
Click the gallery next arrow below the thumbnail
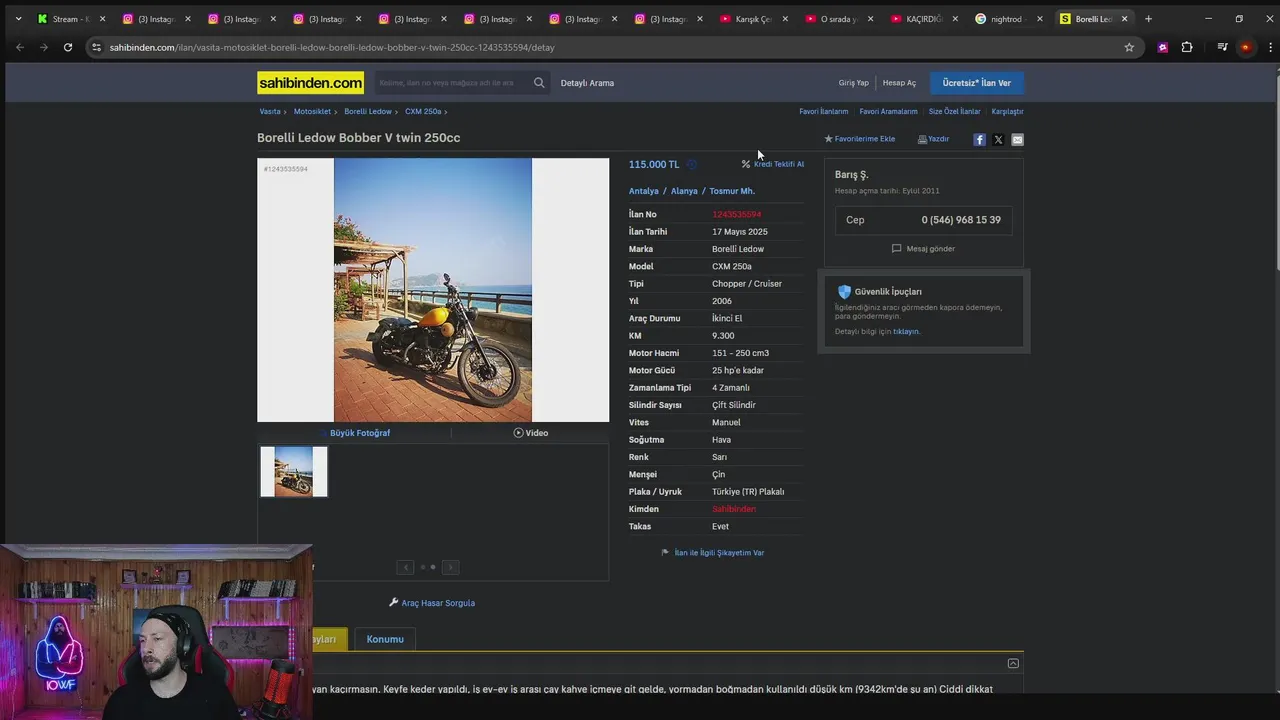pos(450,567)
